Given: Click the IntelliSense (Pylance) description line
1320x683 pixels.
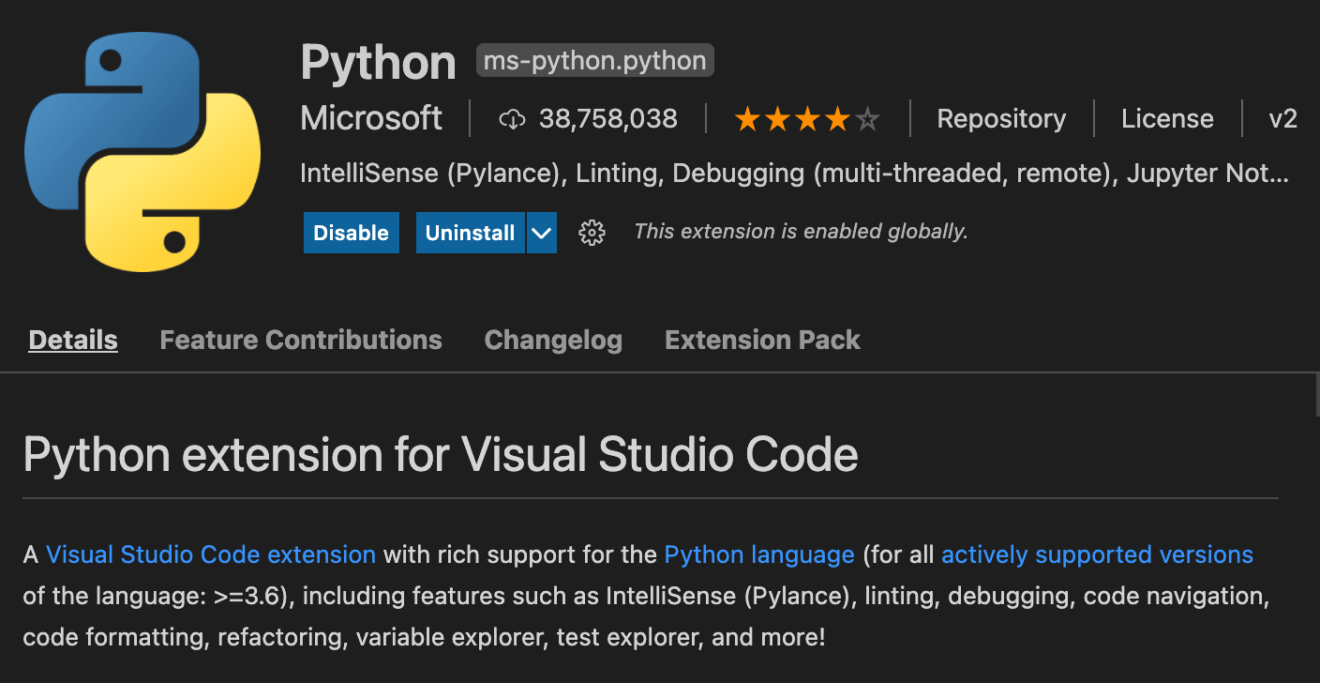Looking at the screenshot, I should pyautogui.click(x=794, y=173).
